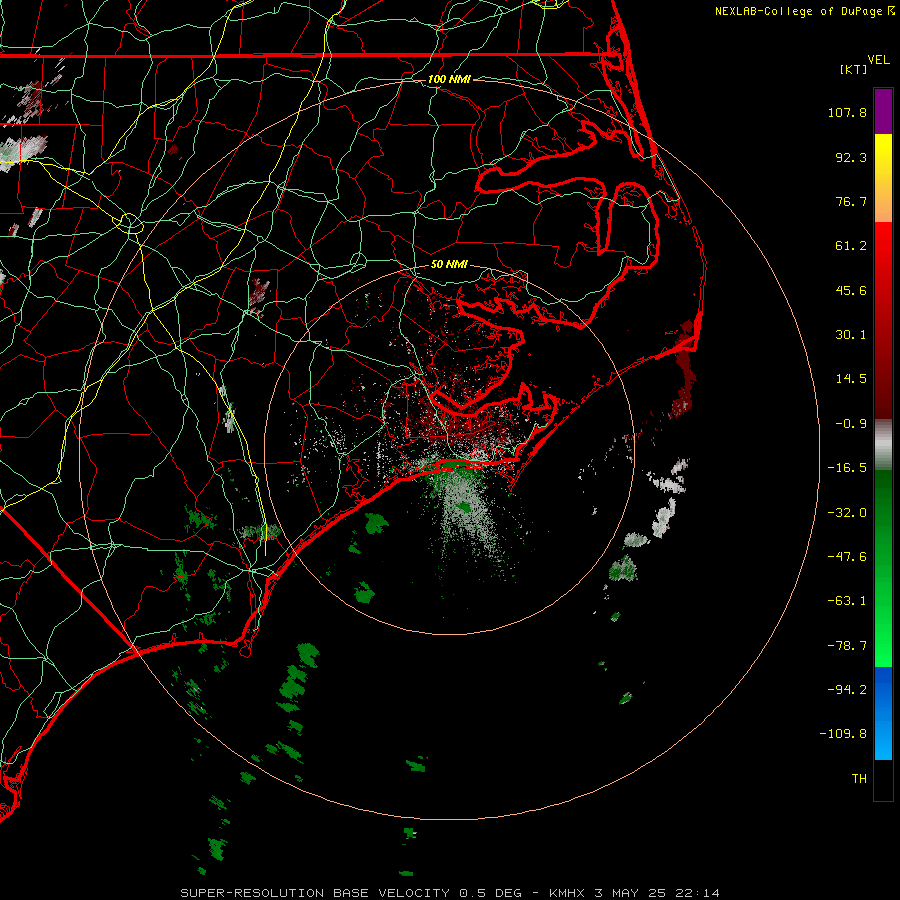Click the -0.9 velocity scale value

tap(851, 424)
